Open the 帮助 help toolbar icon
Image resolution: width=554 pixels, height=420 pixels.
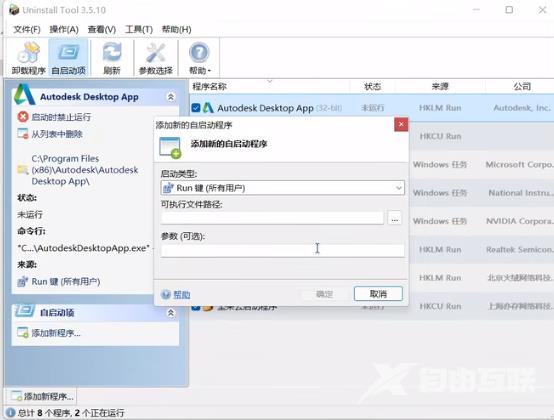click(x=200, y=58)
